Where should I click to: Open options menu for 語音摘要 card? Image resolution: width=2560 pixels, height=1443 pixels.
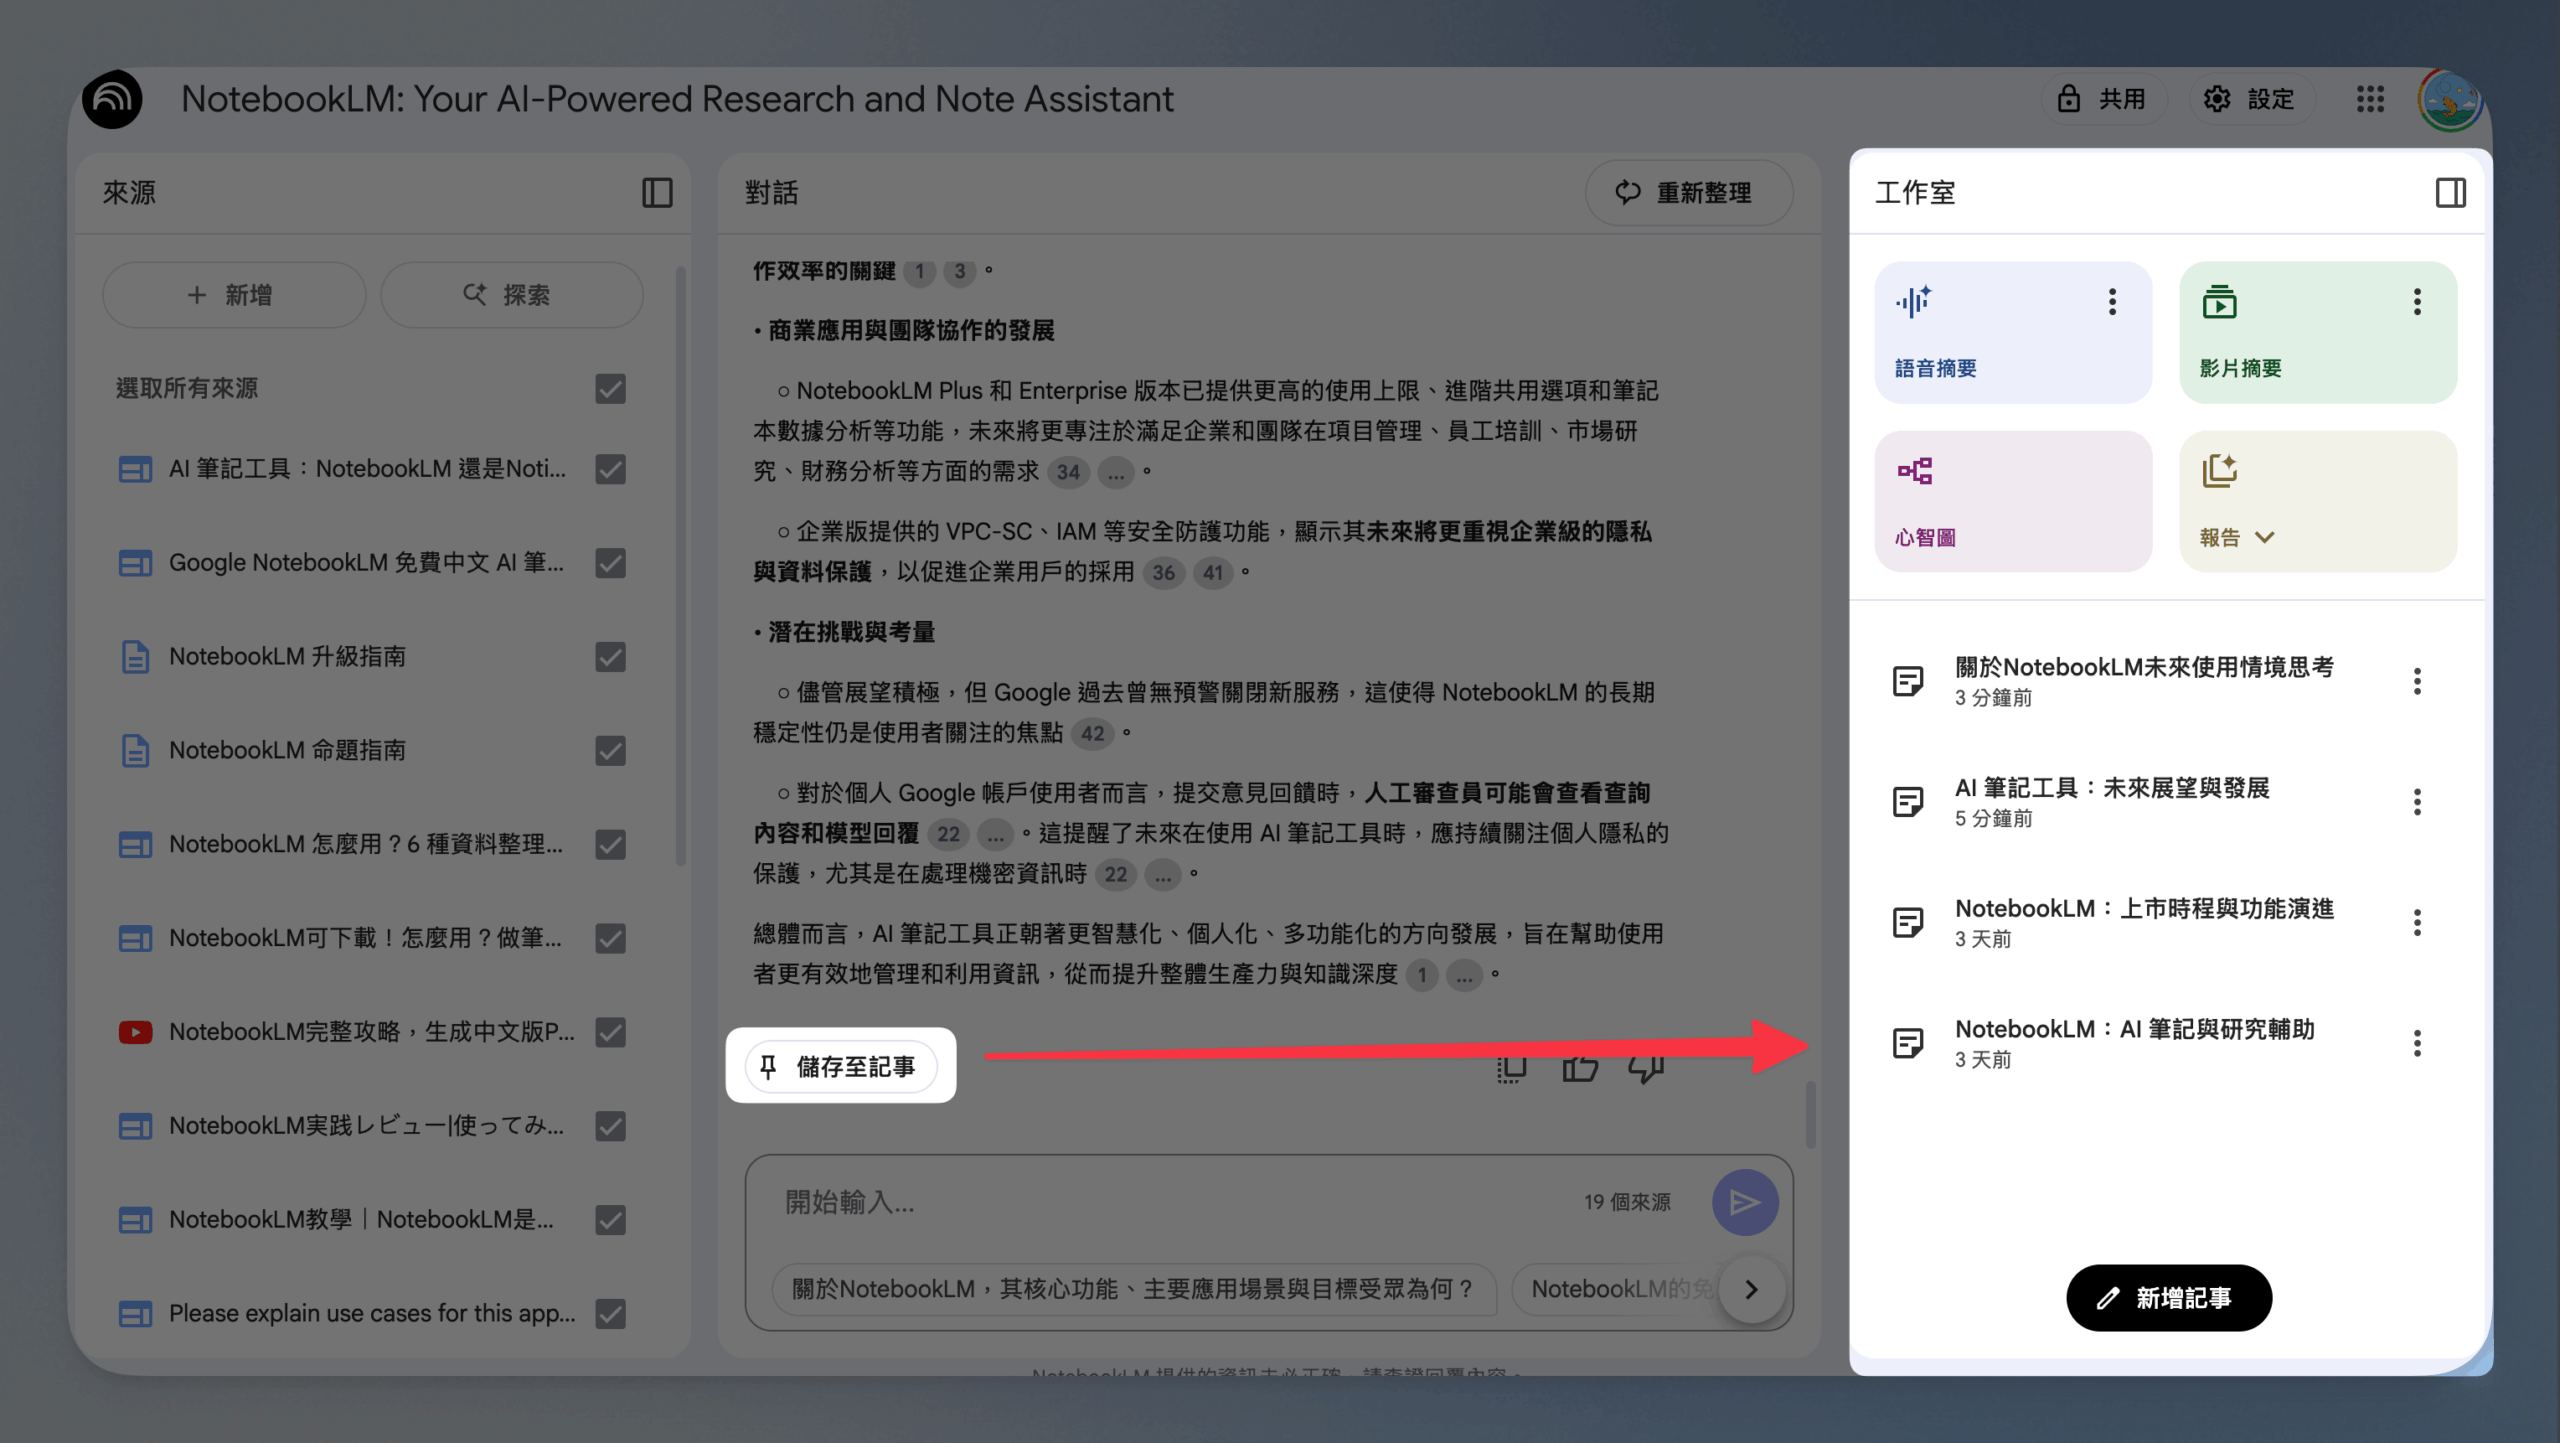pos(2112,301)
